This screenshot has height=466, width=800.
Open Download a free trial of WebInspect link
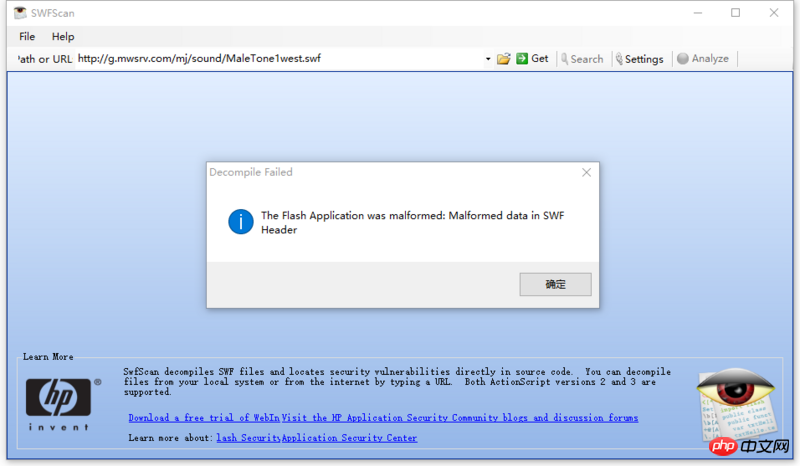click(204, 418)
